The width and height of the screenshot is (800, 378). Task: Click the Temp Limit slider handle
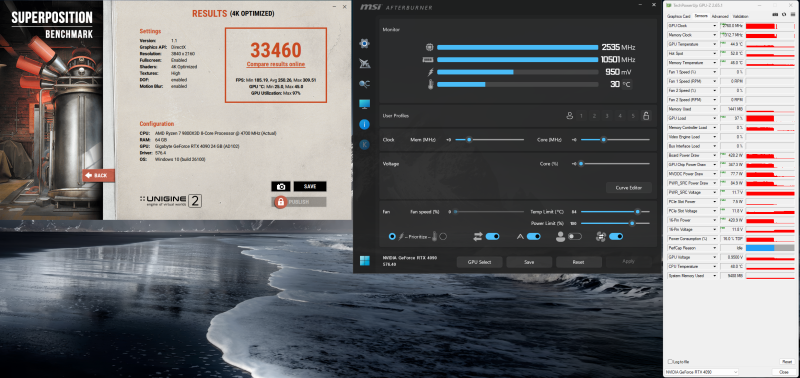coord(637,211)
